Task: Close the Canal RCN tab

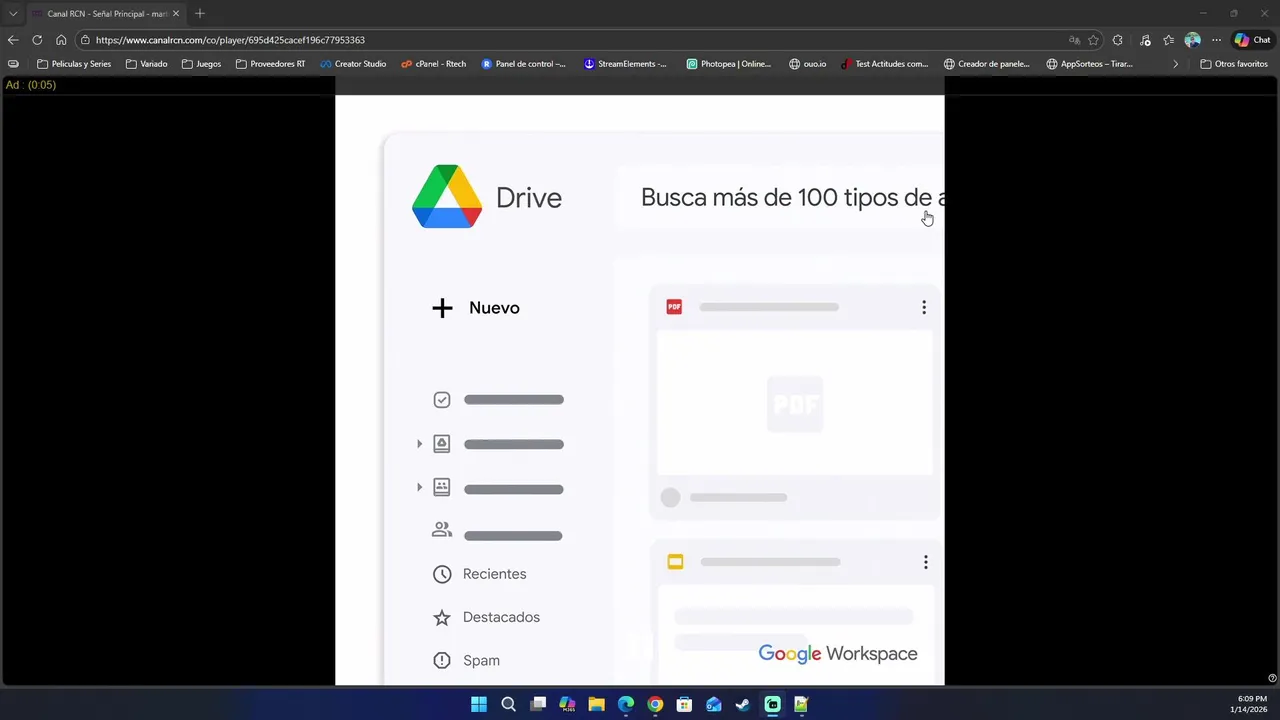Action: pos(176,14)
